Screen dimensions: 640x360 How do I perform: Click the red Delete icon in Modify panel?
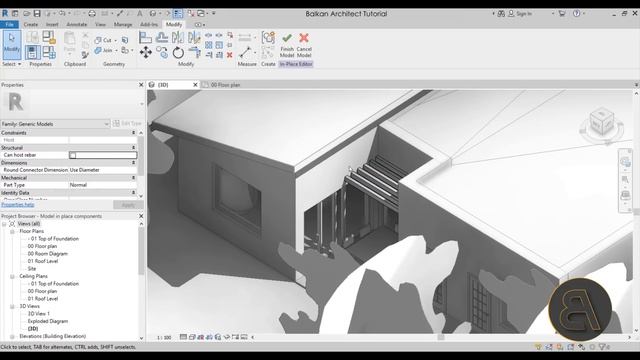click(229, 55)
